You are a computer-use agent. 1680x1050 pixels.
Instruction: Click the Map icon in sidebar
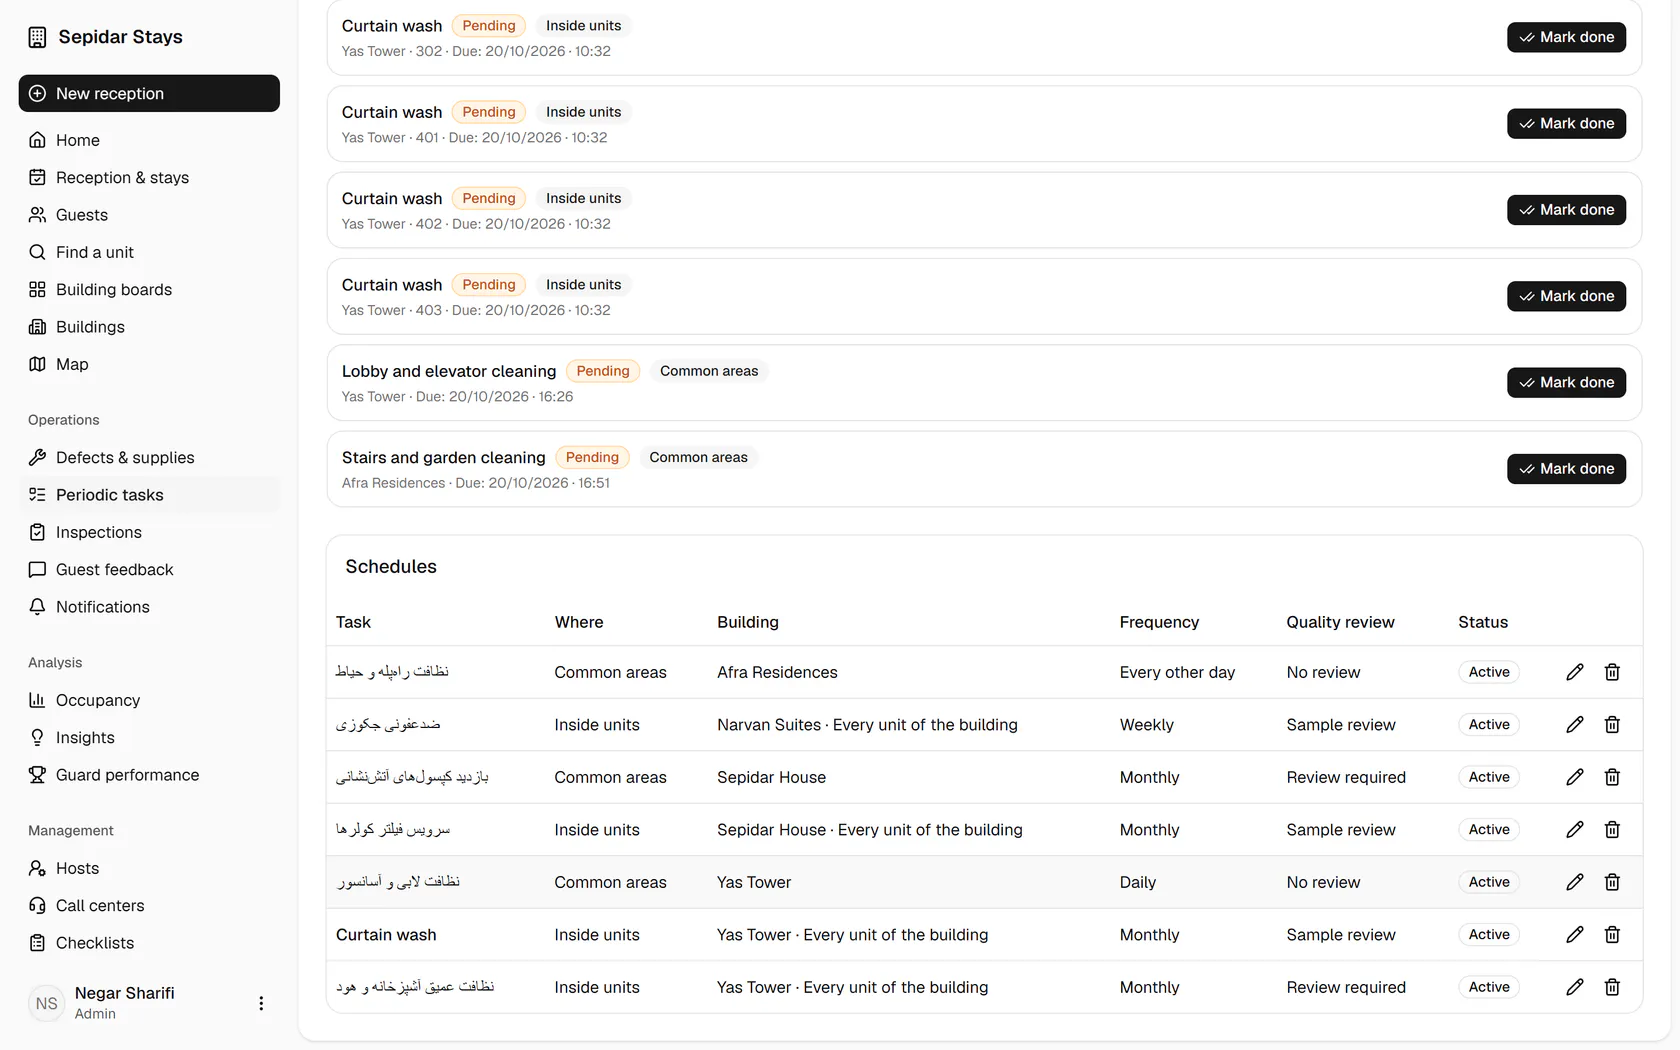pos(37,364)
